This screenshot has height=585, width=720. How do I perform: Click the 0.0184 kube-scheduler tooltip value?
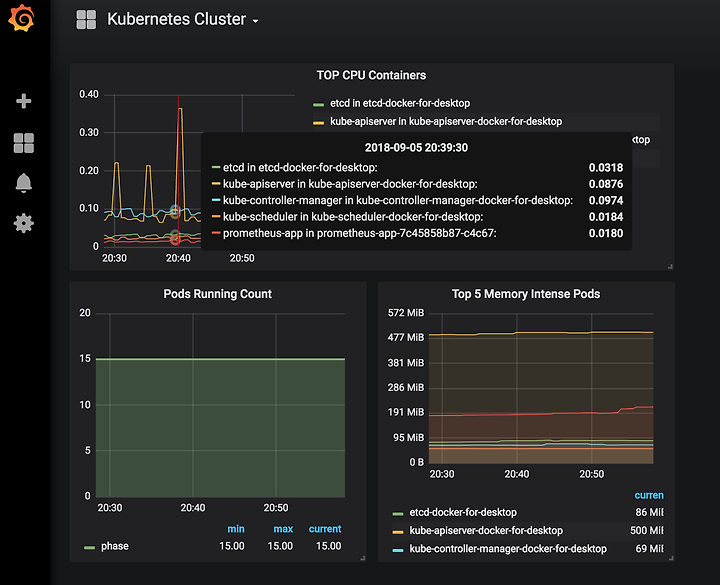point(606,217)
